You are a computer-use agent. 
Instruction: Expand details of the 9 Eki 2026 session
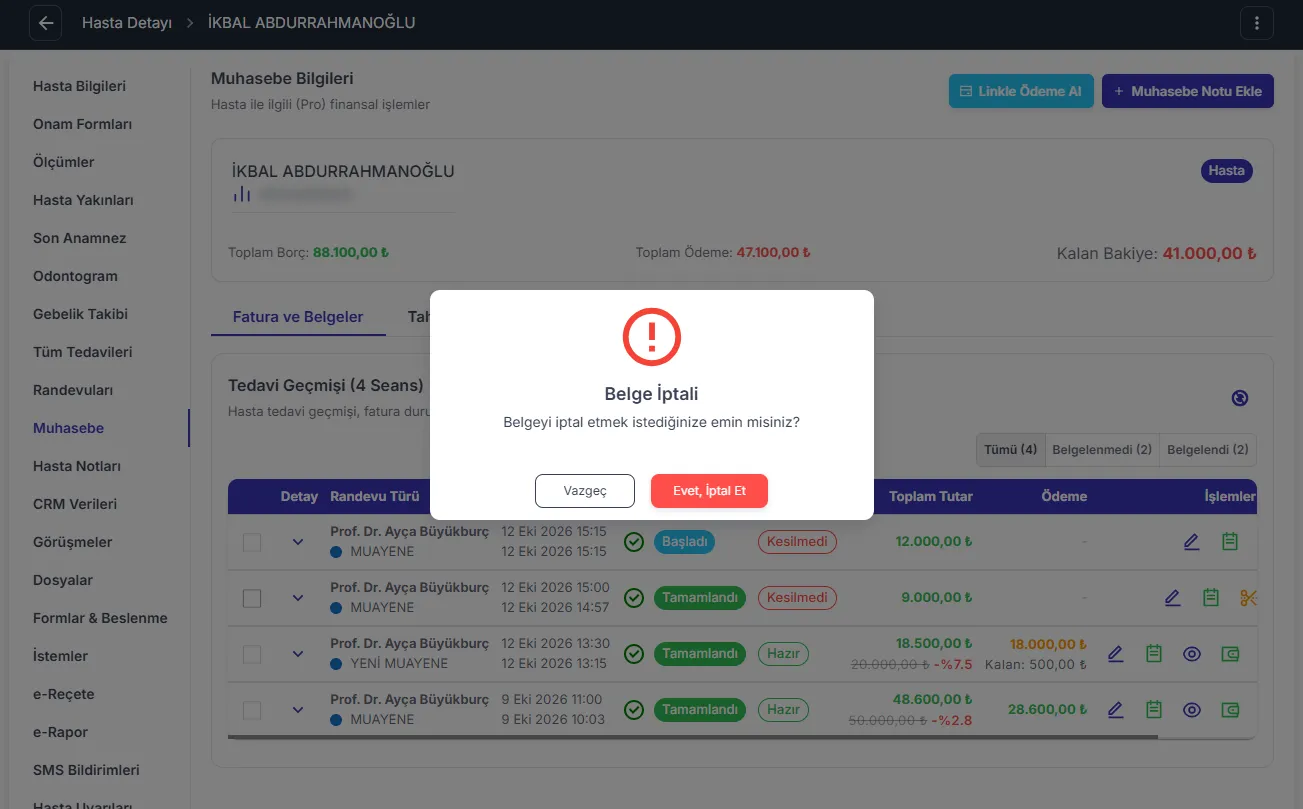[297, 710]
